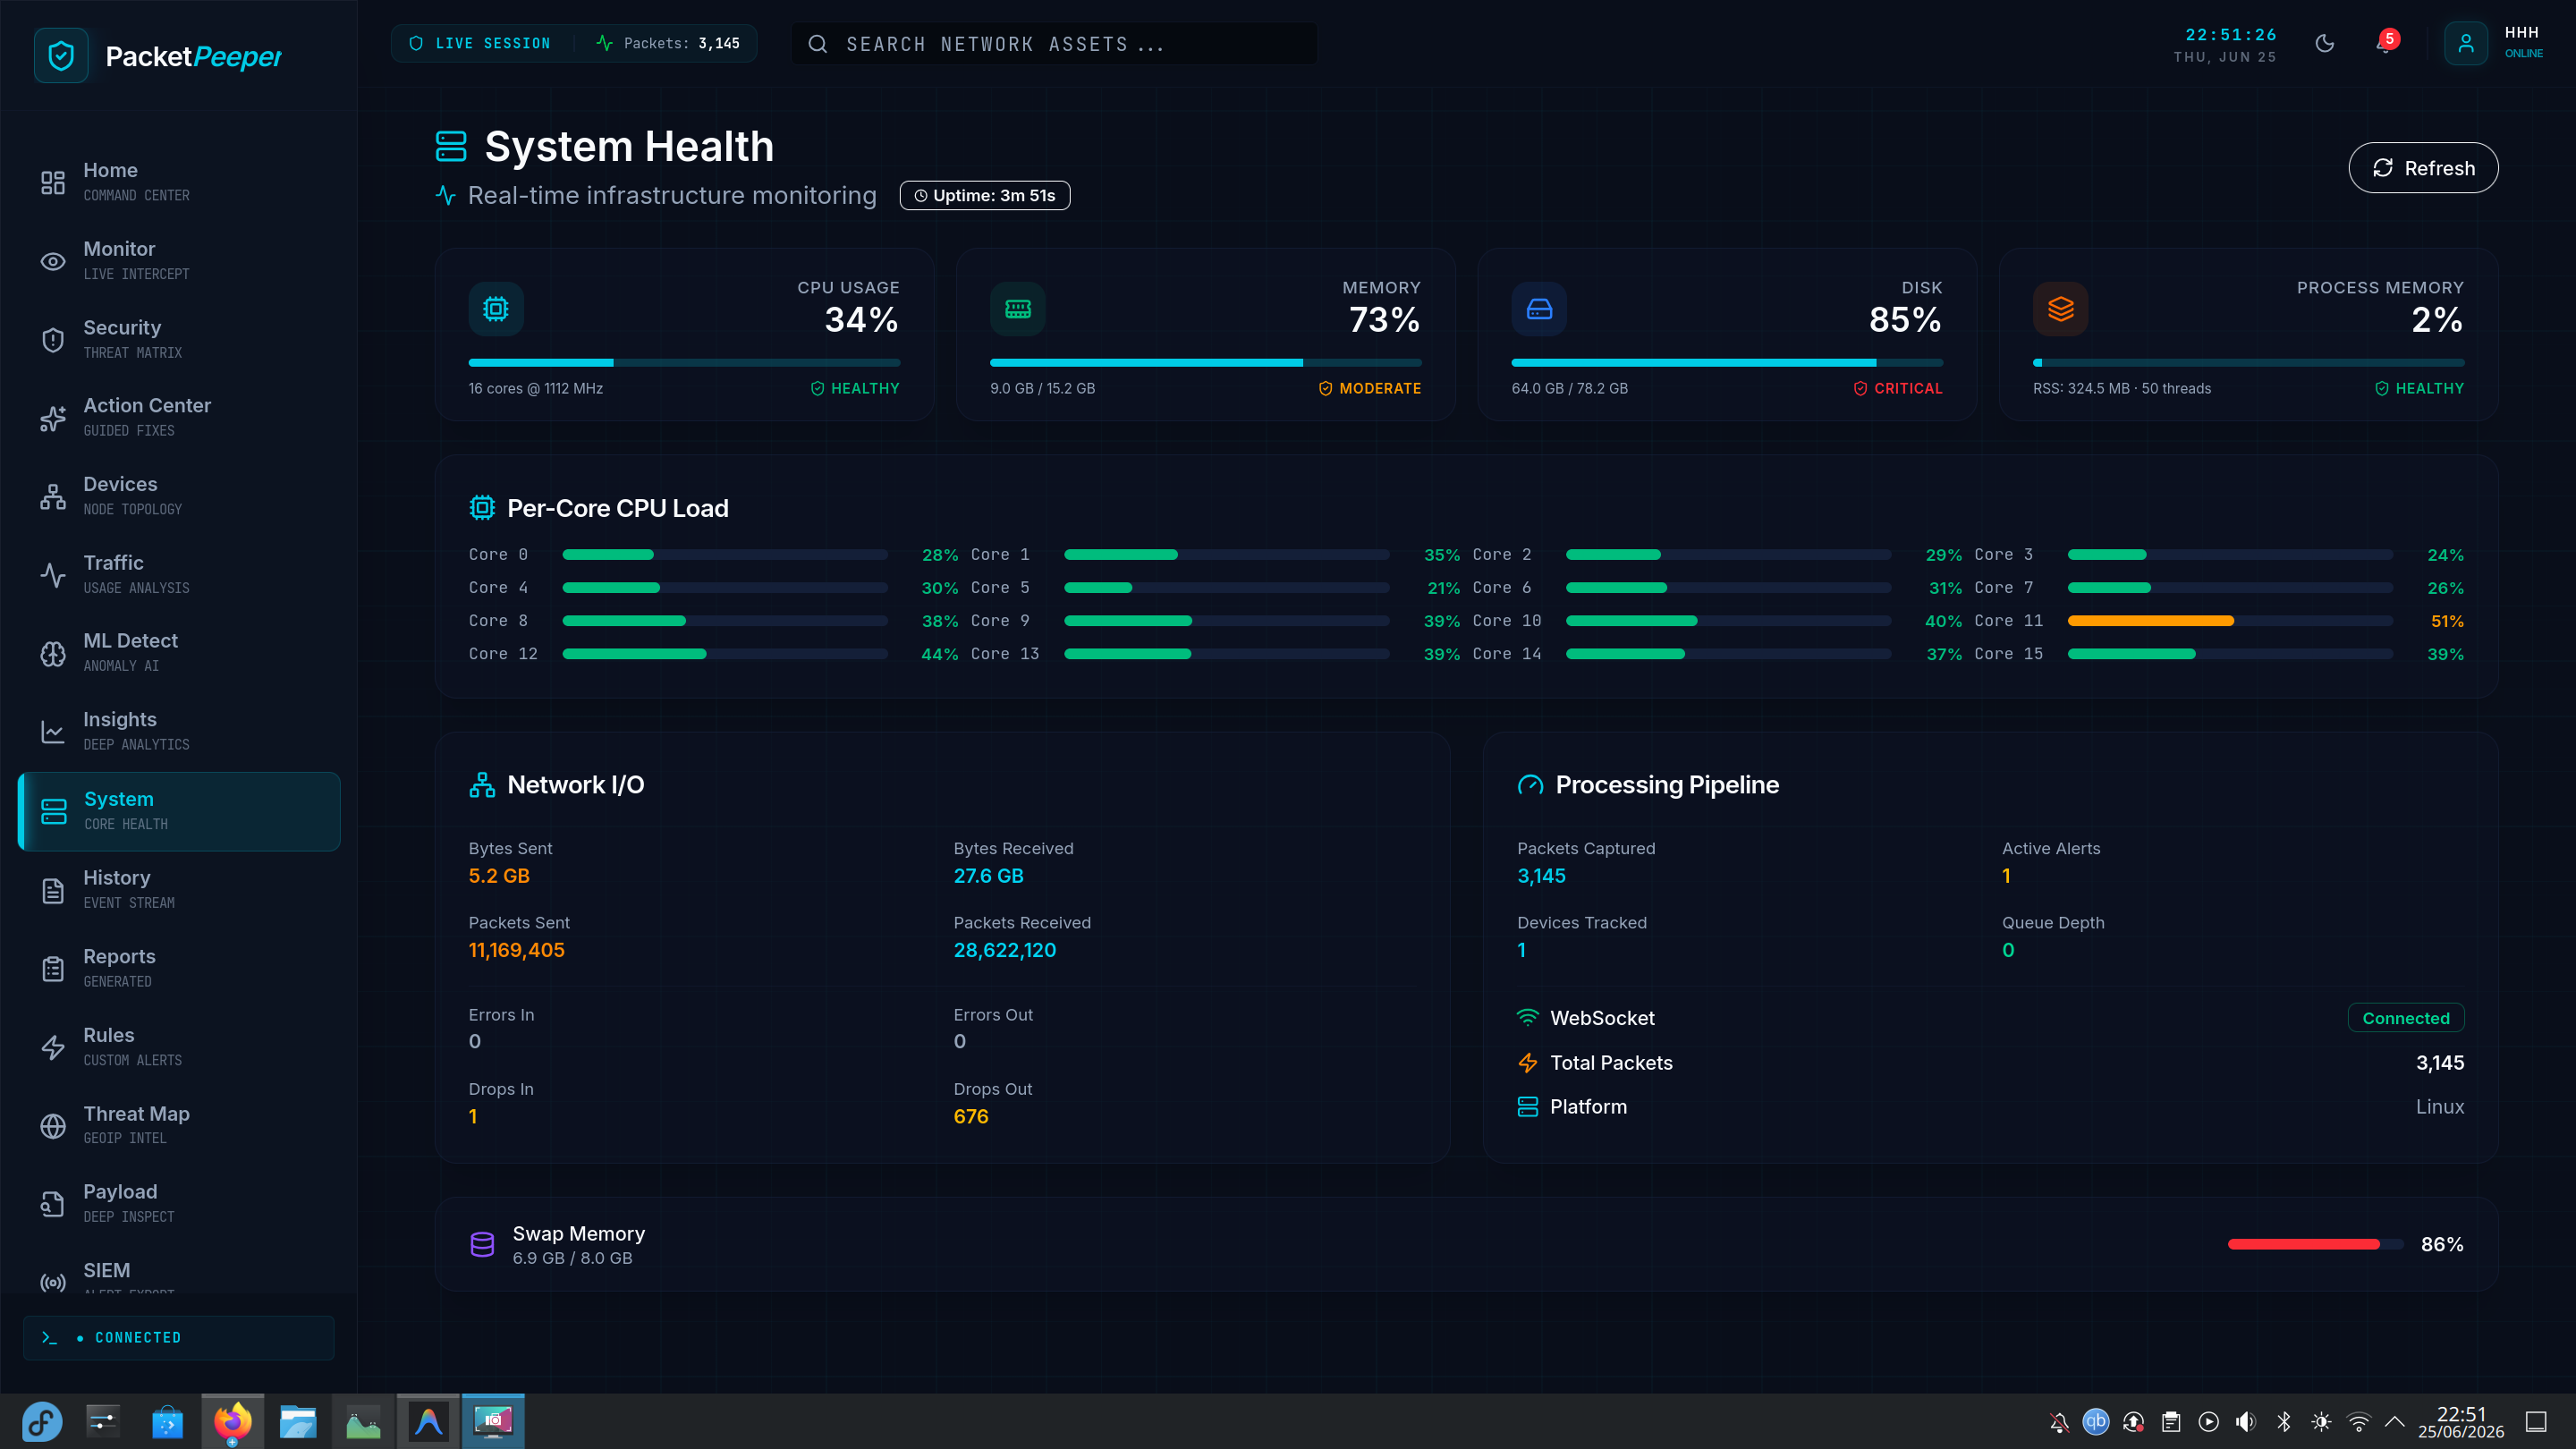Click the Disk drive icon
Image resolution: width=2576 pixels, height=1449 pixels.
(1539, 309)
